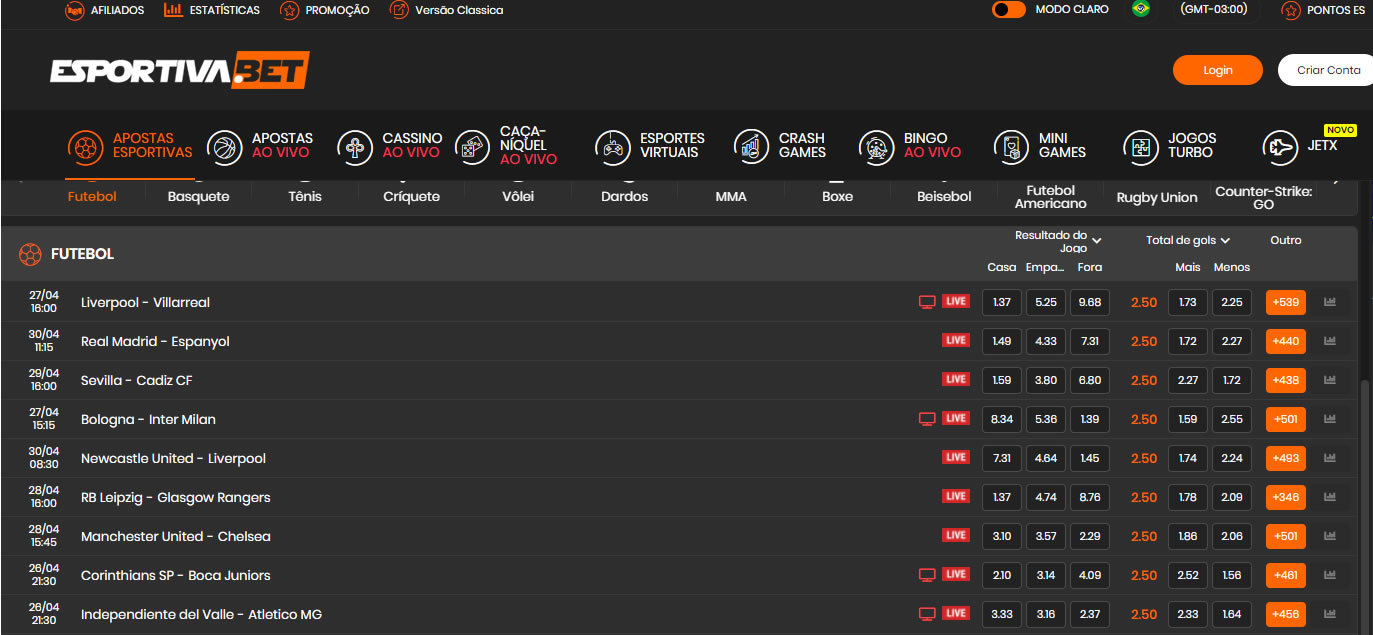
Task: Select the Dardos sport tab
Action: pyautogui.click(x=624, y=196)
